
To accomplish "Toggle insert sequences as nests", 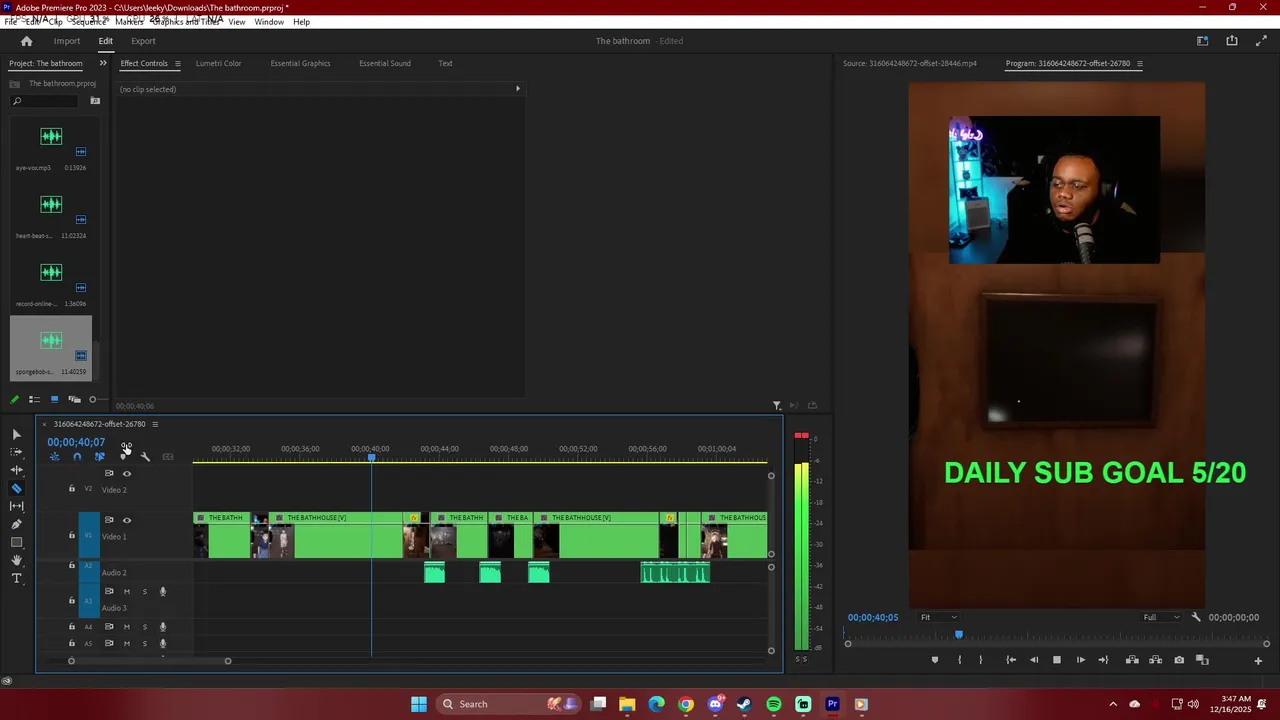I will coord(54,457).
